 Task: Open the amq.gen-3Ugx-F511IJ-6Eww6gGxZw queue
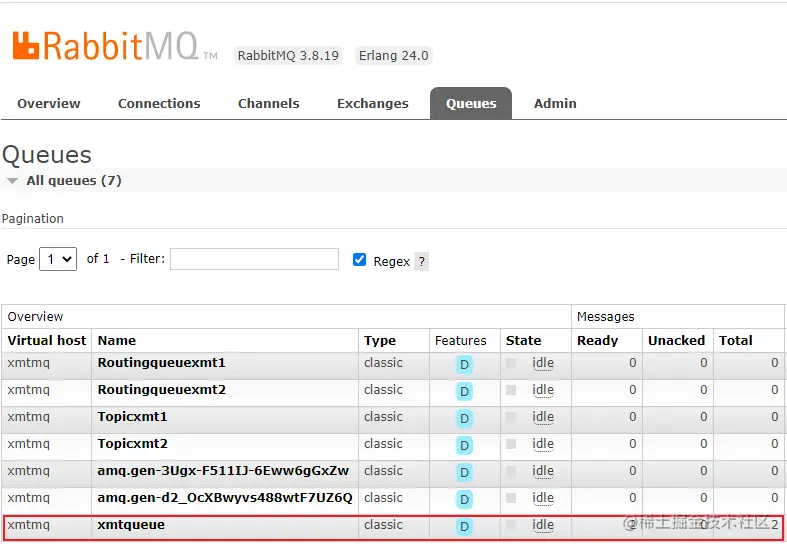click(223, 471)
